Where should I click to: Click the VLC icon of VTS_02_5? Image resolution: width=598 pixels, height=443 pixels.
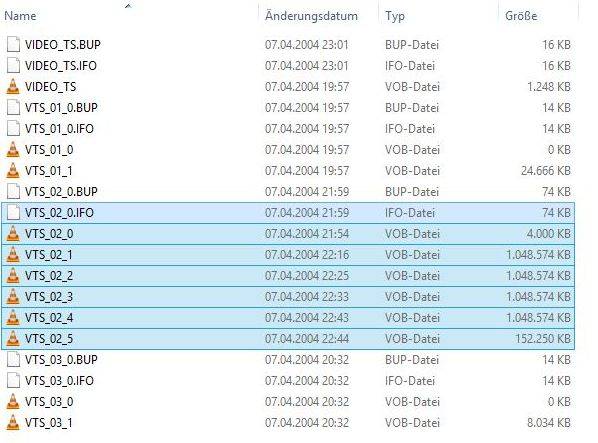click(x=13, y=339)
